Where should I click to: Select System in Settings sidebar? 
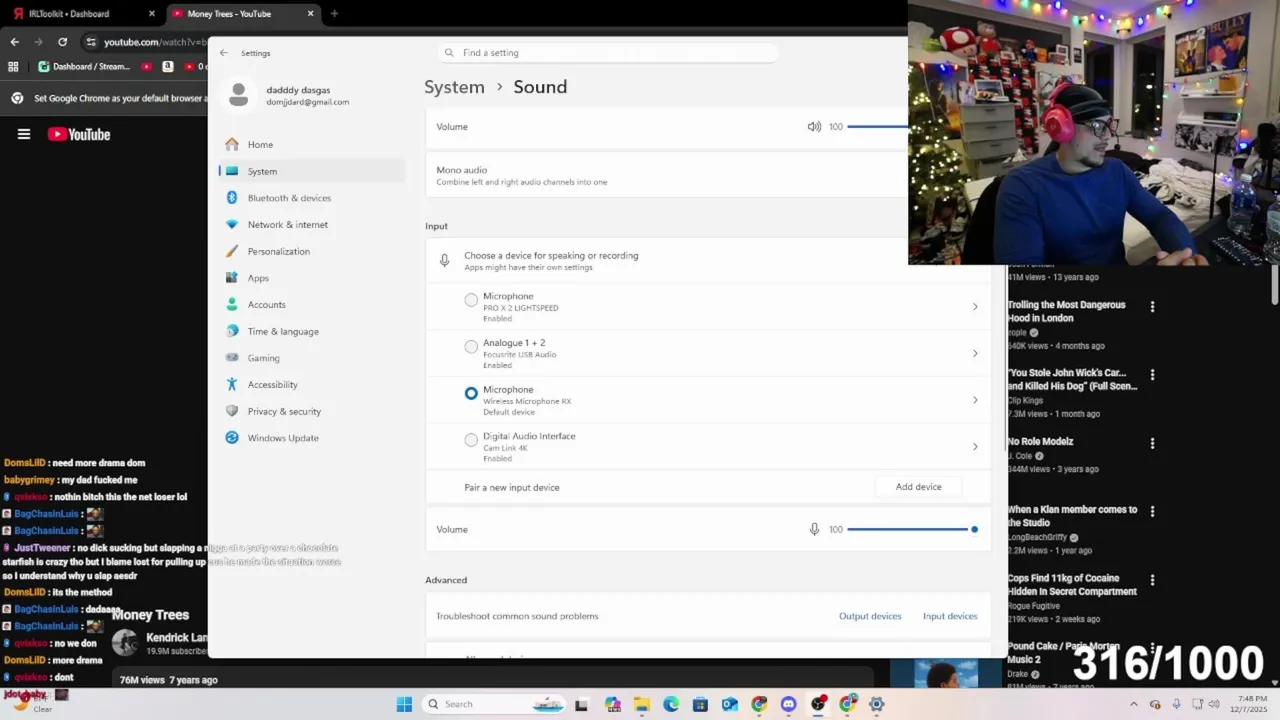pos(311,171)
